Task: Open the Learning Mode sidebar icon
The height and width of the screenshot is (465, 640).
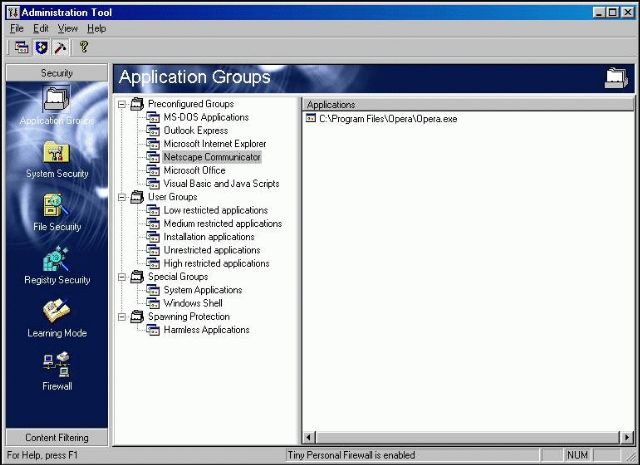Action: pyautogui.click(x=56, y=311)
